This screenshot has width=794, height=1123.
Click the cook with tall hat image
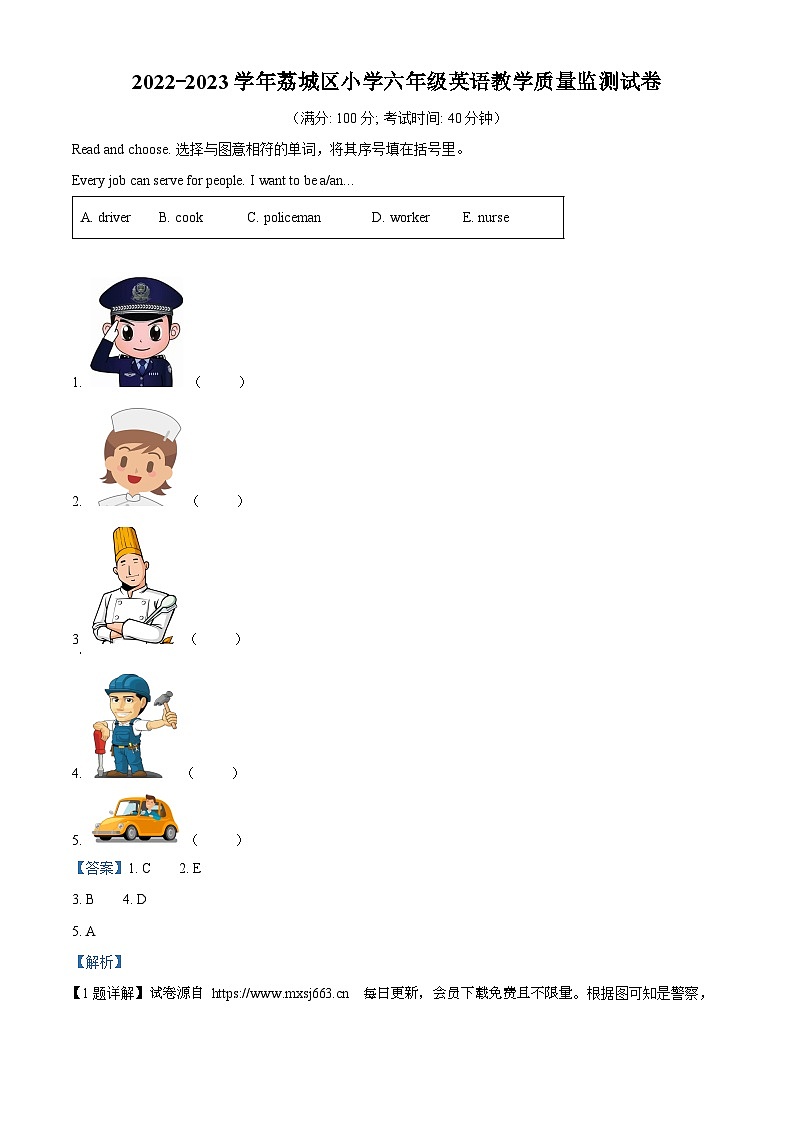134,585
